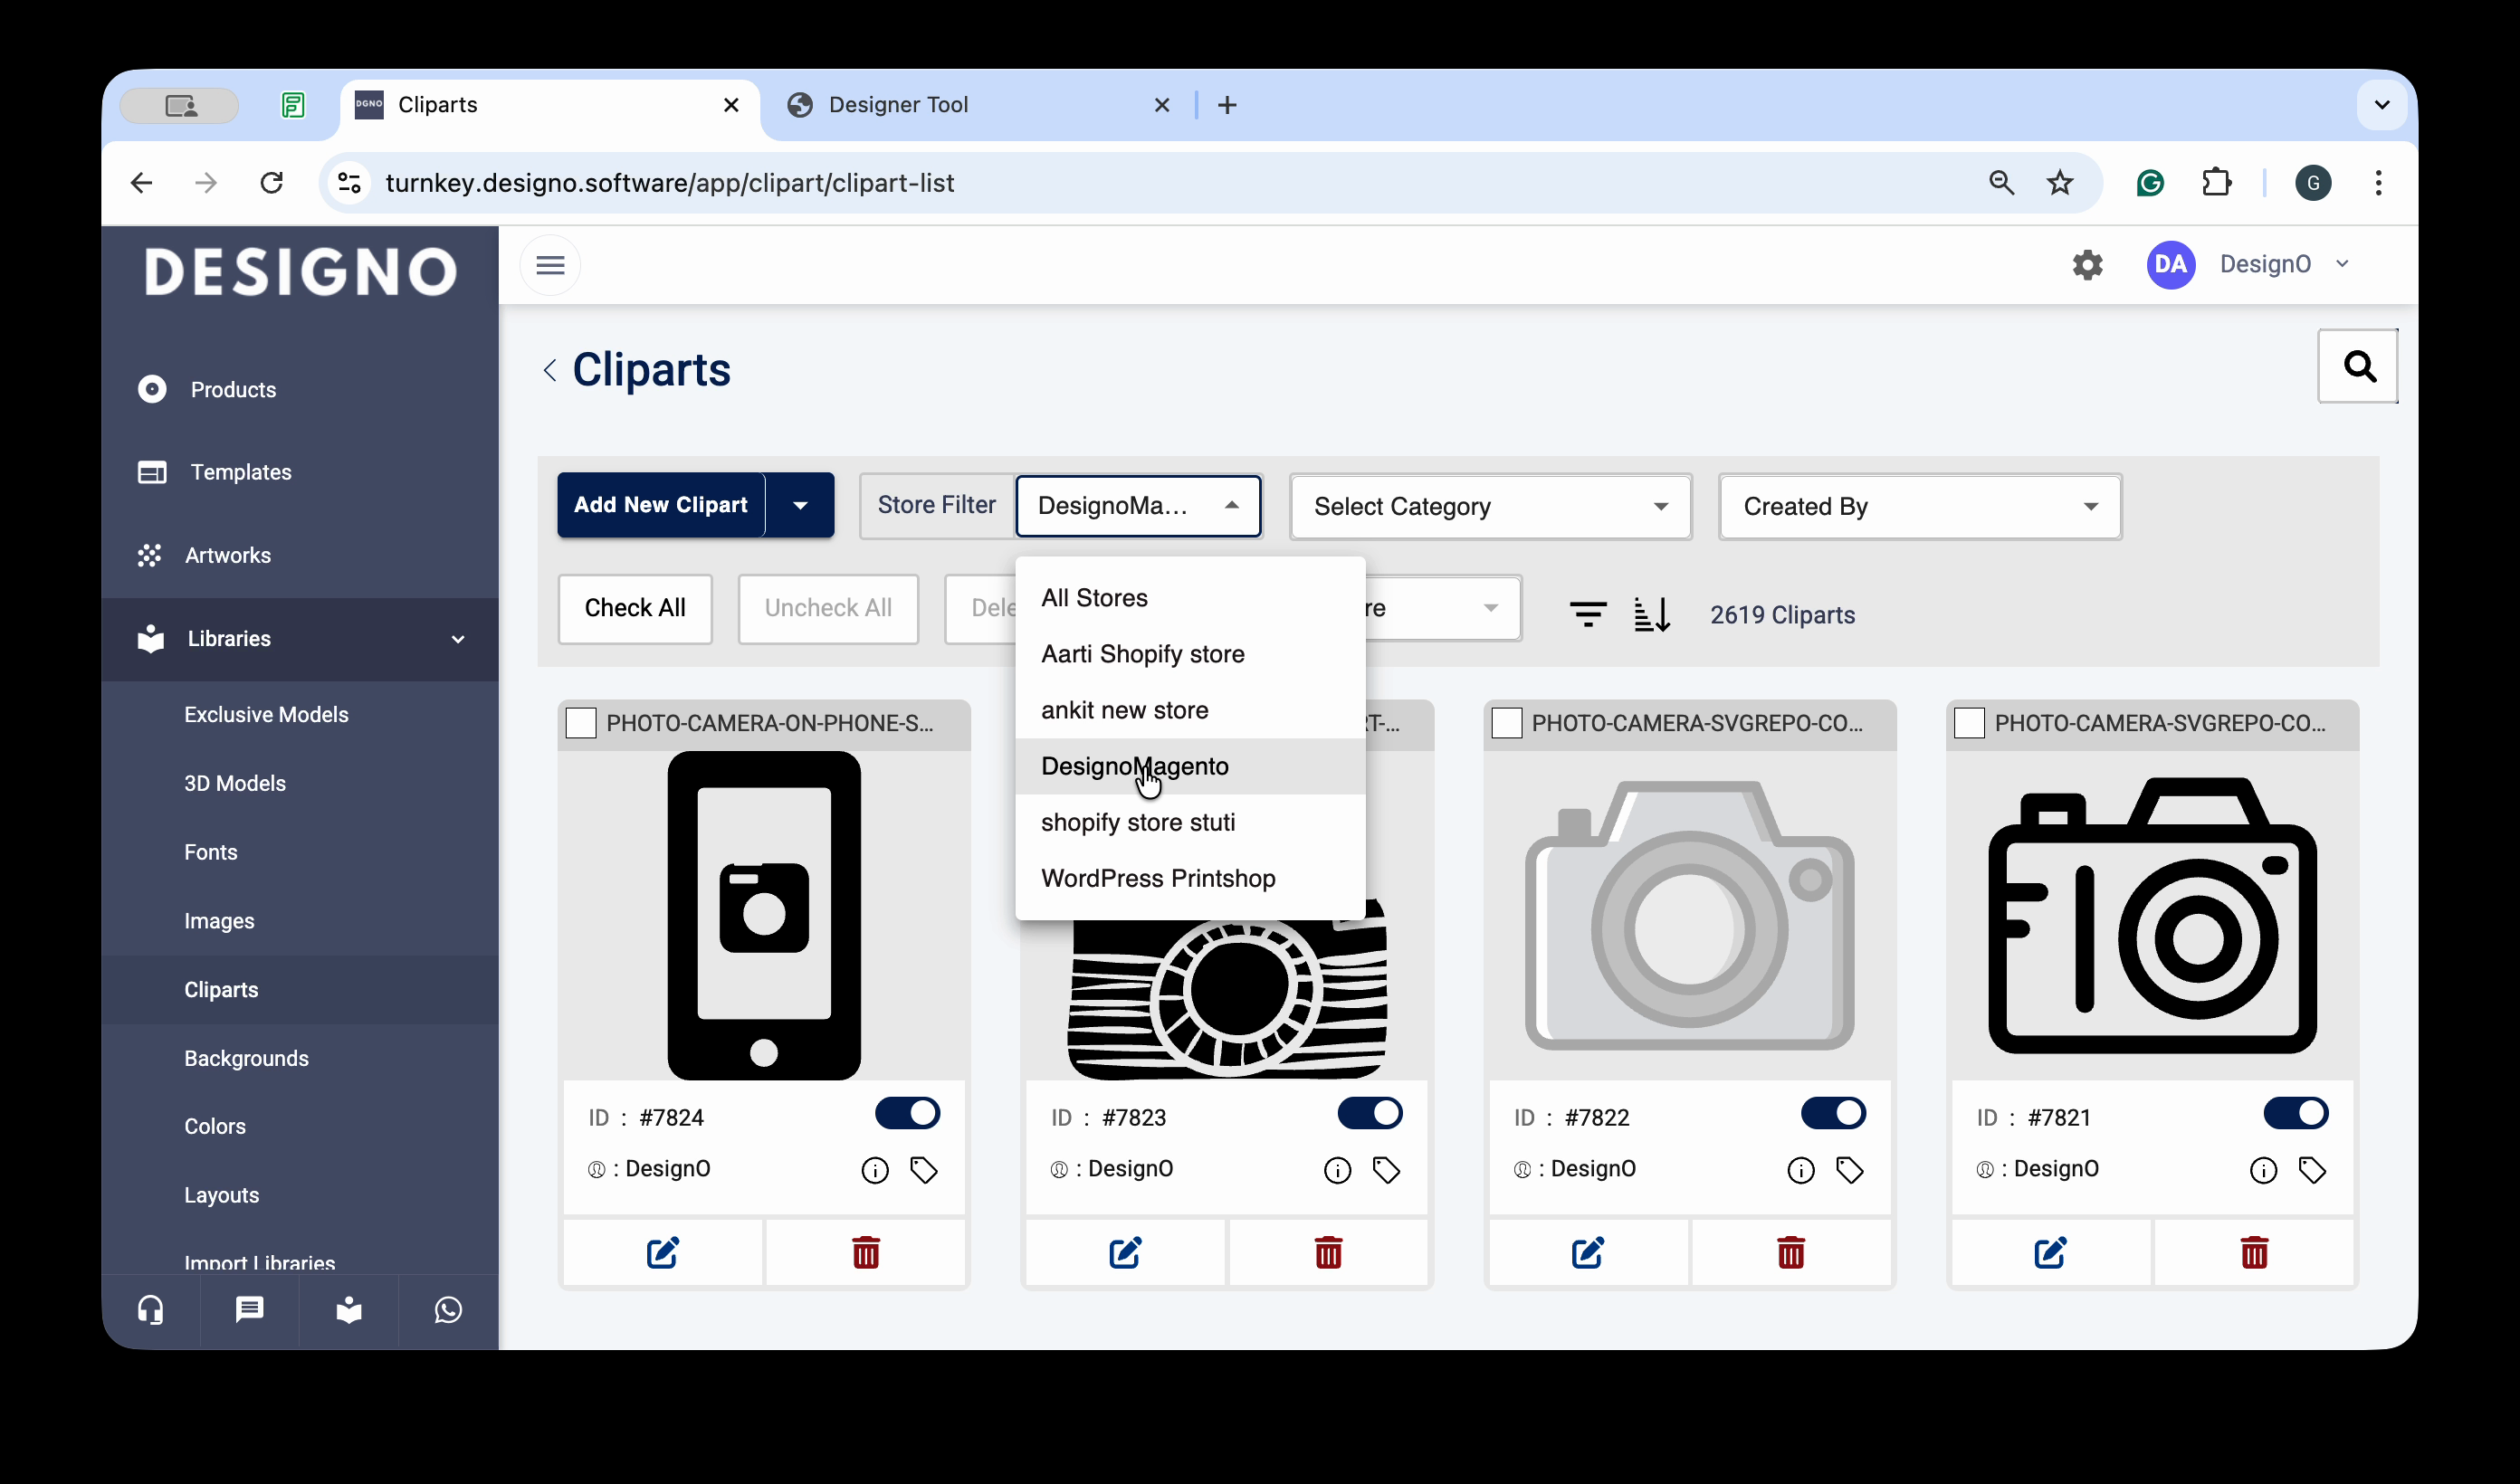Image resolution: width=2520 pixels, height=1484 pixels.
Task: Delete clipart ID #7822 with trash icon
Action: 1790,1252
